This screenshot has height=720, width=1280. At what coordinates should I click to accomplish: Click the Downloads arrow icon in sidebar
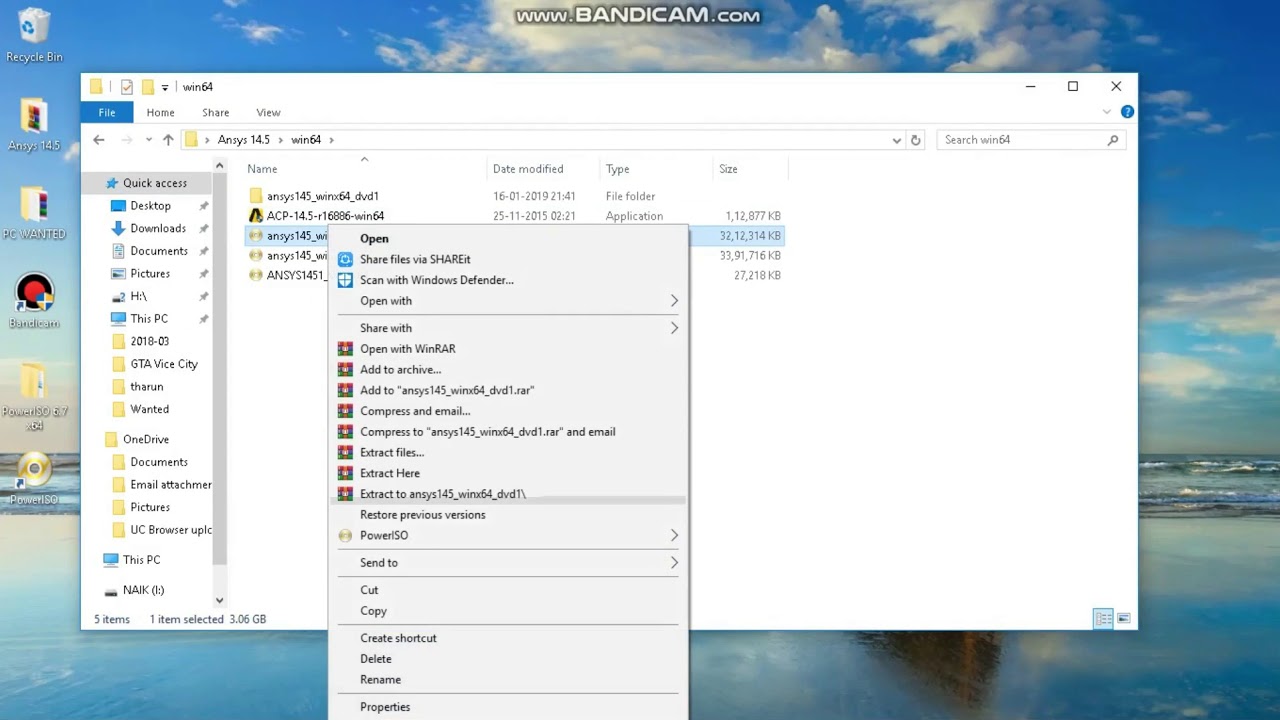tap(118, 228)
